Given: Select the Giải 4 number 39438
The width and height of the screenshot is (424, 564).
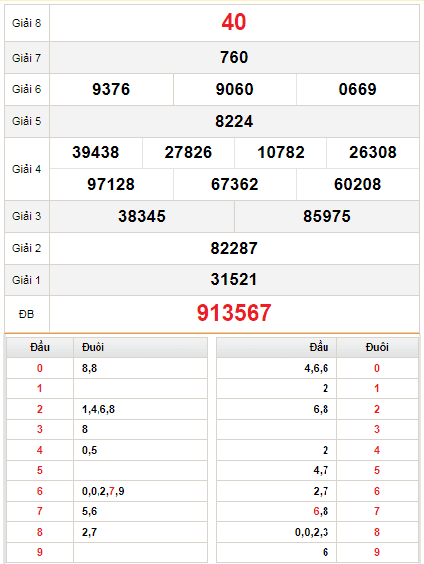Looking at the screenshot, I should click(96, 153).
